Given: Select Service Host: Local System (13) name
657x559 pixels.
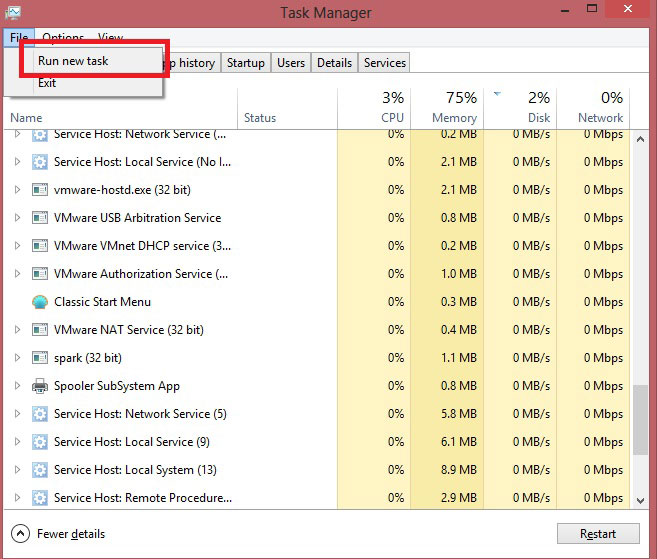Looking at the screenshot, I should (135, 470).
